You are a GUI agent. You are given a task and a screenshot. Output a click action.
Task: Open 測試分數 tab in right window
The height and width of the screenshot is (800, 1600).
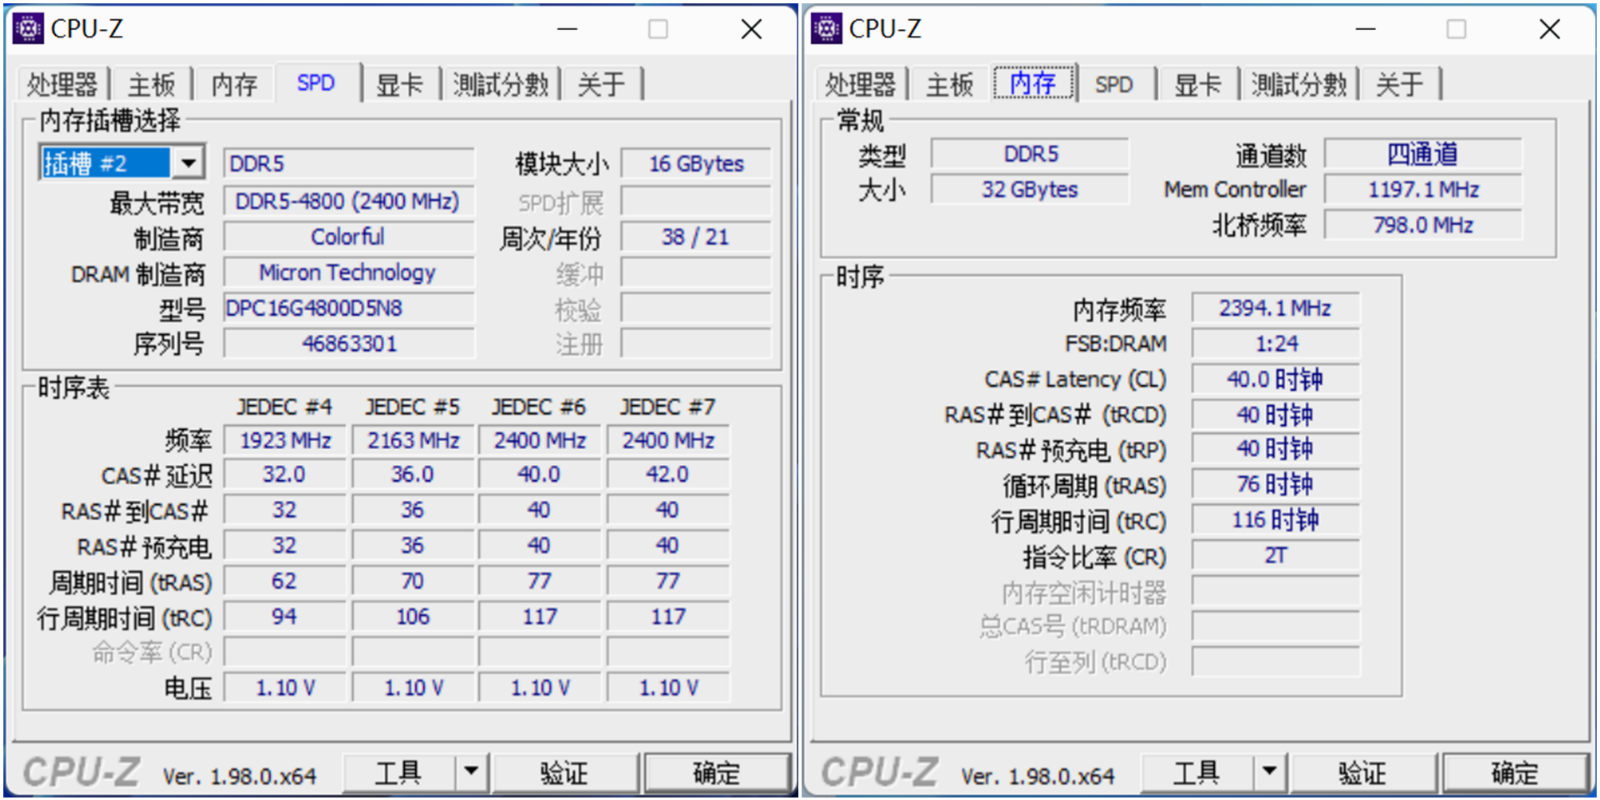(1299, 85)
